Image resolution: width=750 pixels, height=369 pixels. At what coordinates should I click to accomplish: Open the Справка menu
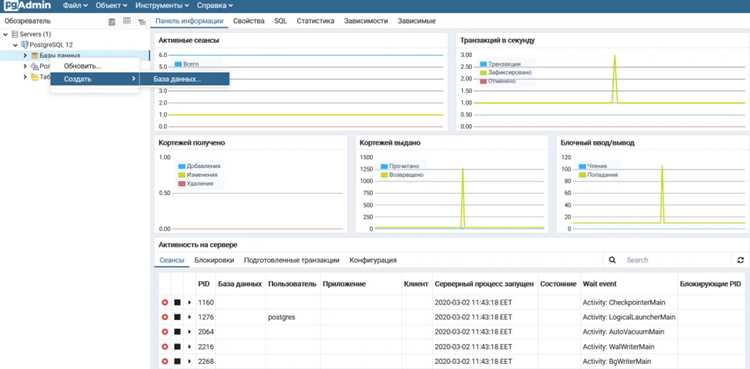point(215,6)
